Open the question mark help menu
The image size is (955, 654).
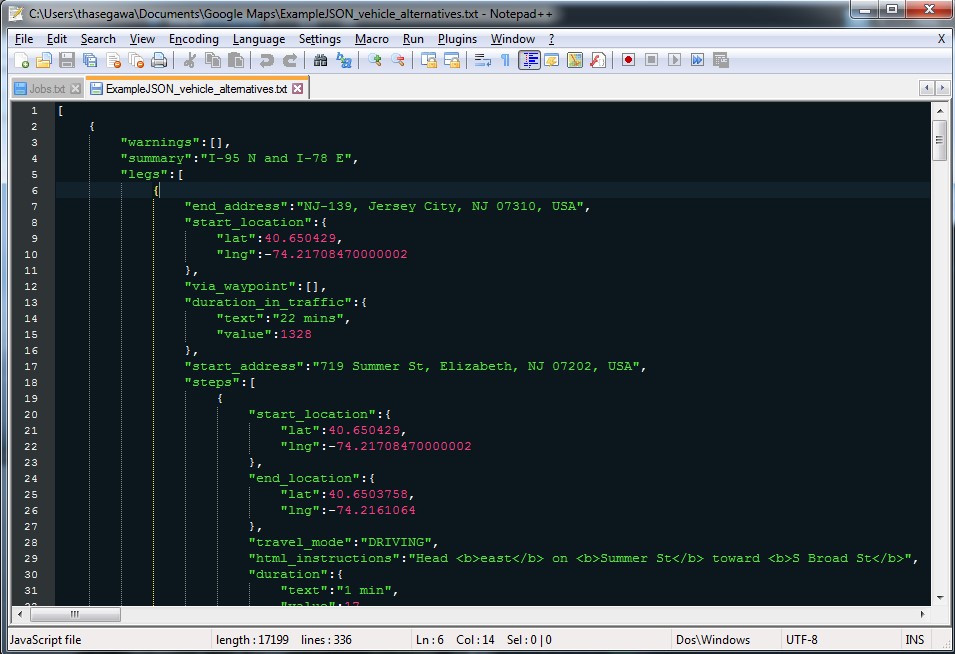551,39
